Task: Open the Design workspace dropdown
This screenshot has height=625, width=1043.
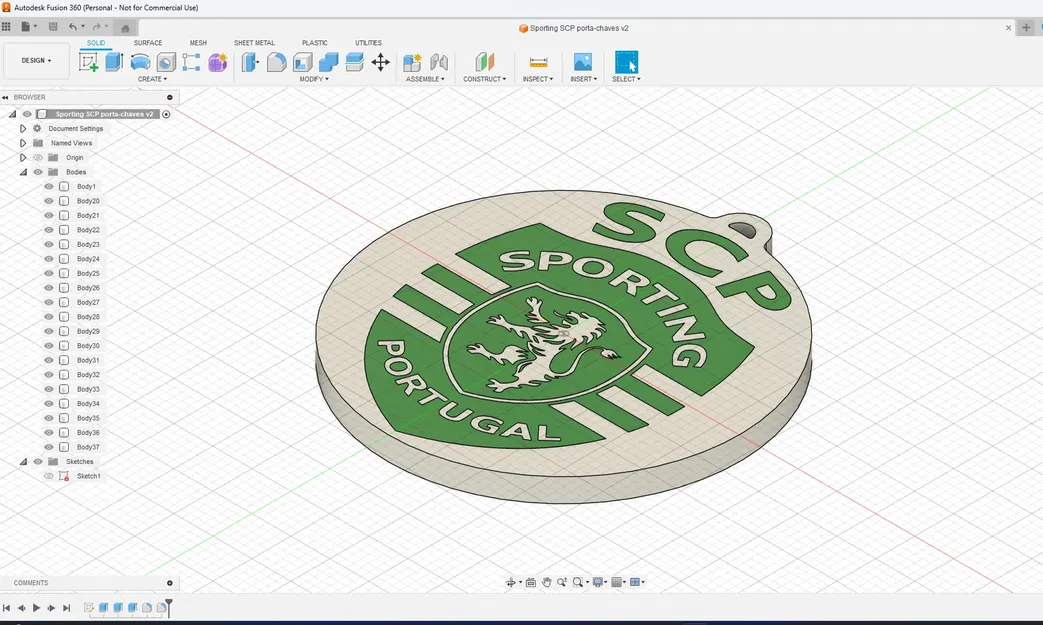Action: click(36, 60)
